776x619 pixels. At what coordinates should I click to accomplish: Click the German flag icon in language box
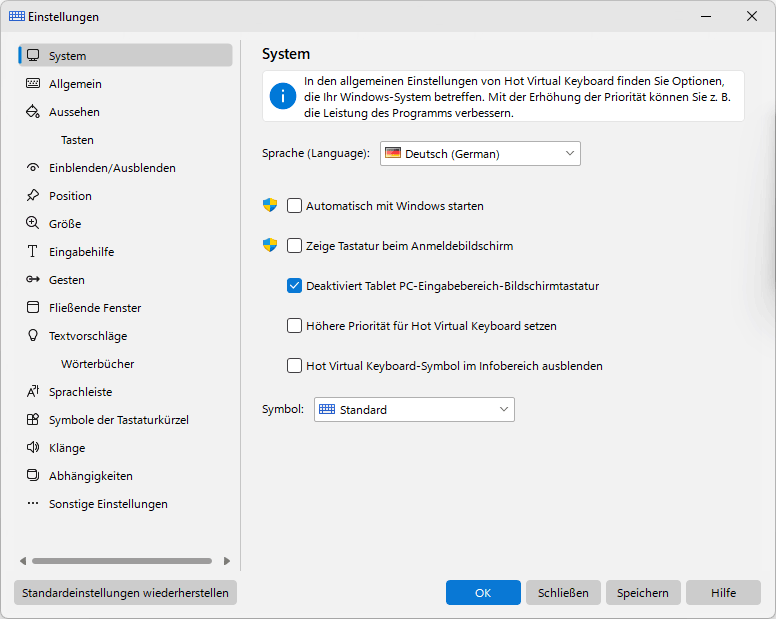[x=393, y=153]
